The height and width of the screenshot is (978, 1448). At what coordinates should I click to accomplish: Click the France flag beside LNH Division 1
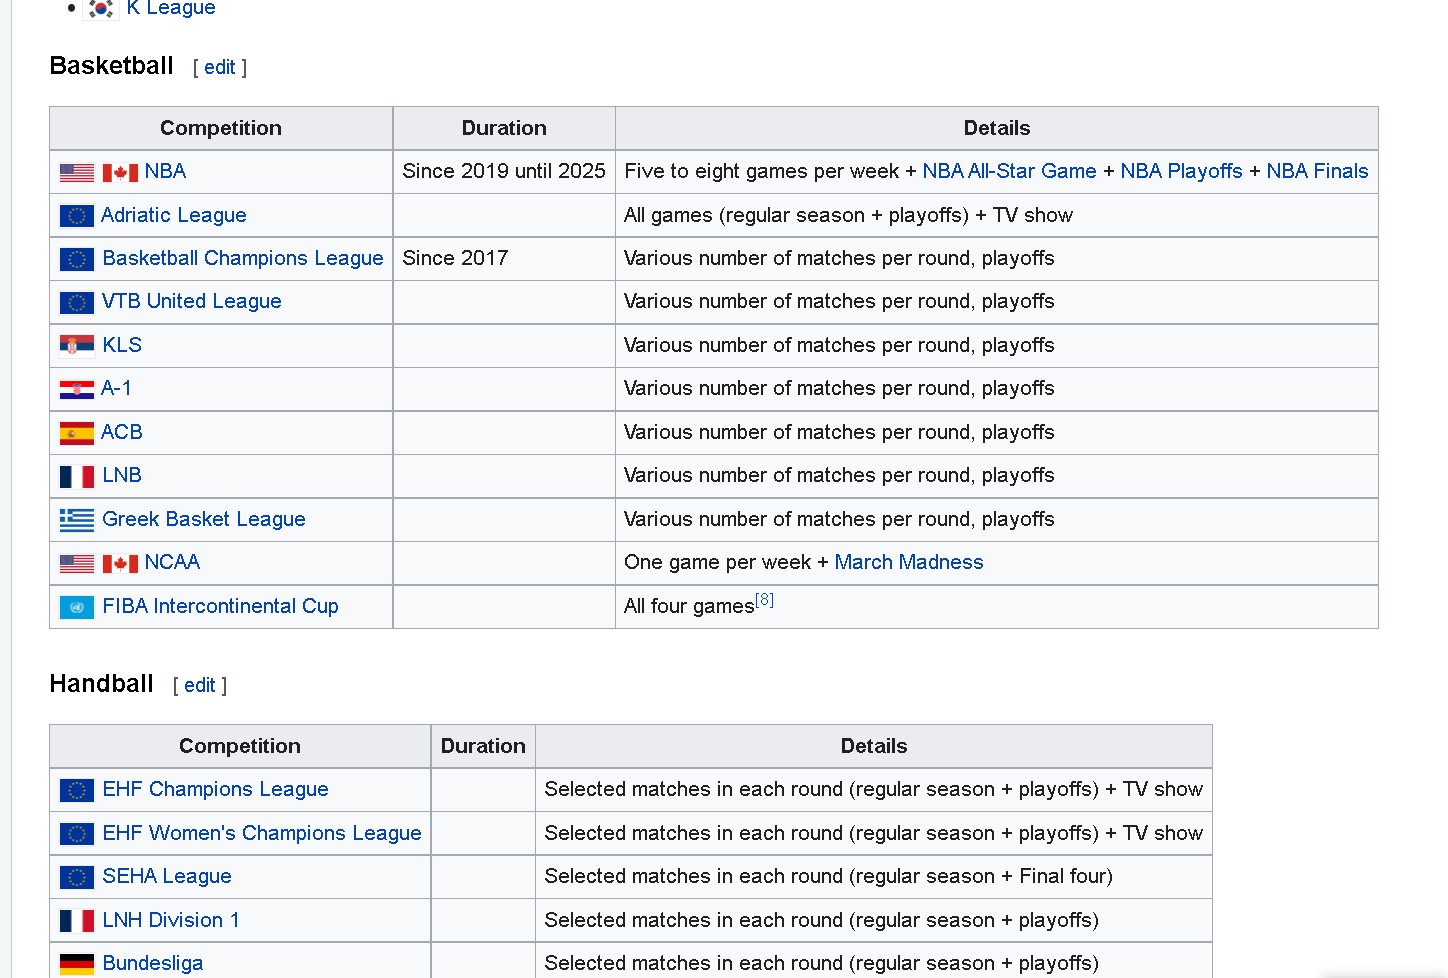coord(77,921)
